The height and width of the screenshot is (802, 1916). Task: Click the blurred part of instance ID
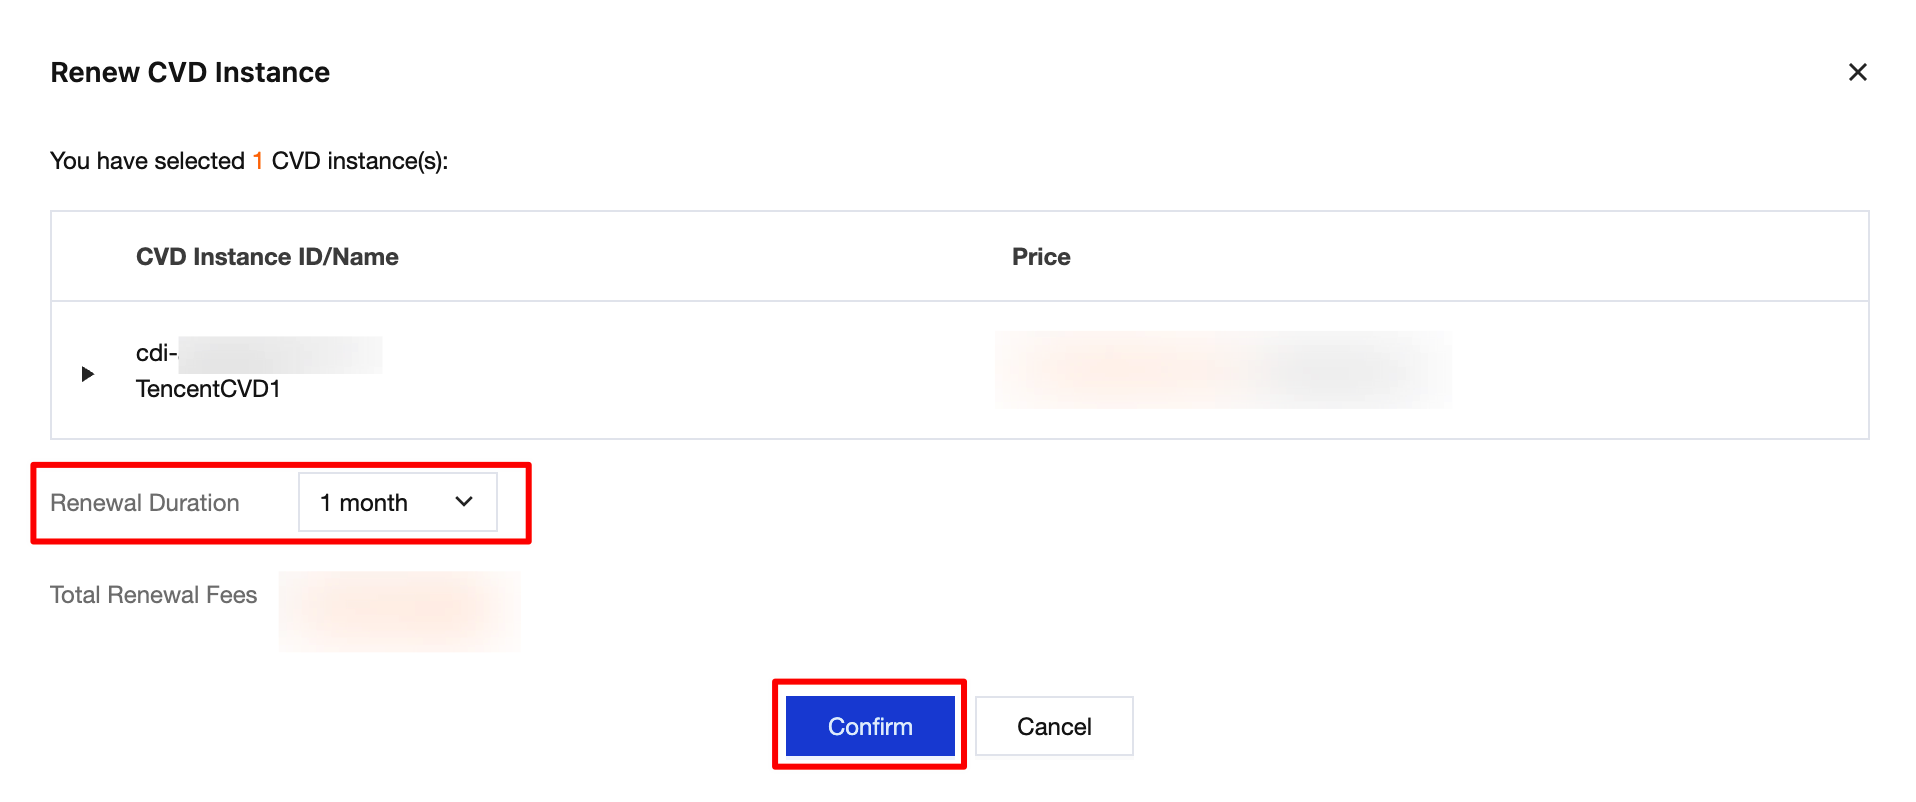point(280,355)
